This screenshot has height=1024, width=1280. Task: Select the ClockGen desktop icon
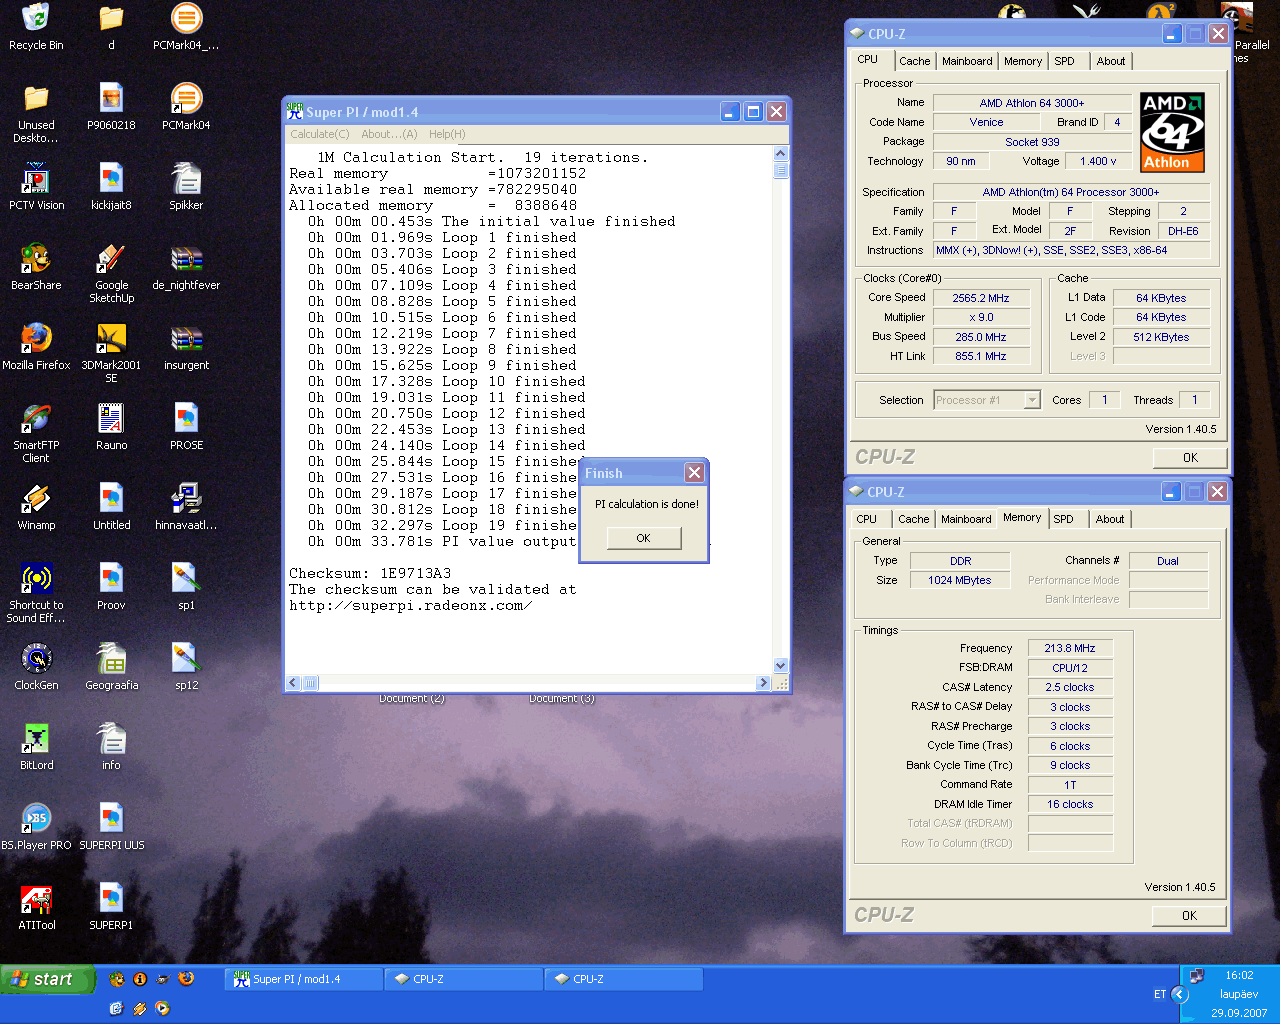[x=36, y=667]
